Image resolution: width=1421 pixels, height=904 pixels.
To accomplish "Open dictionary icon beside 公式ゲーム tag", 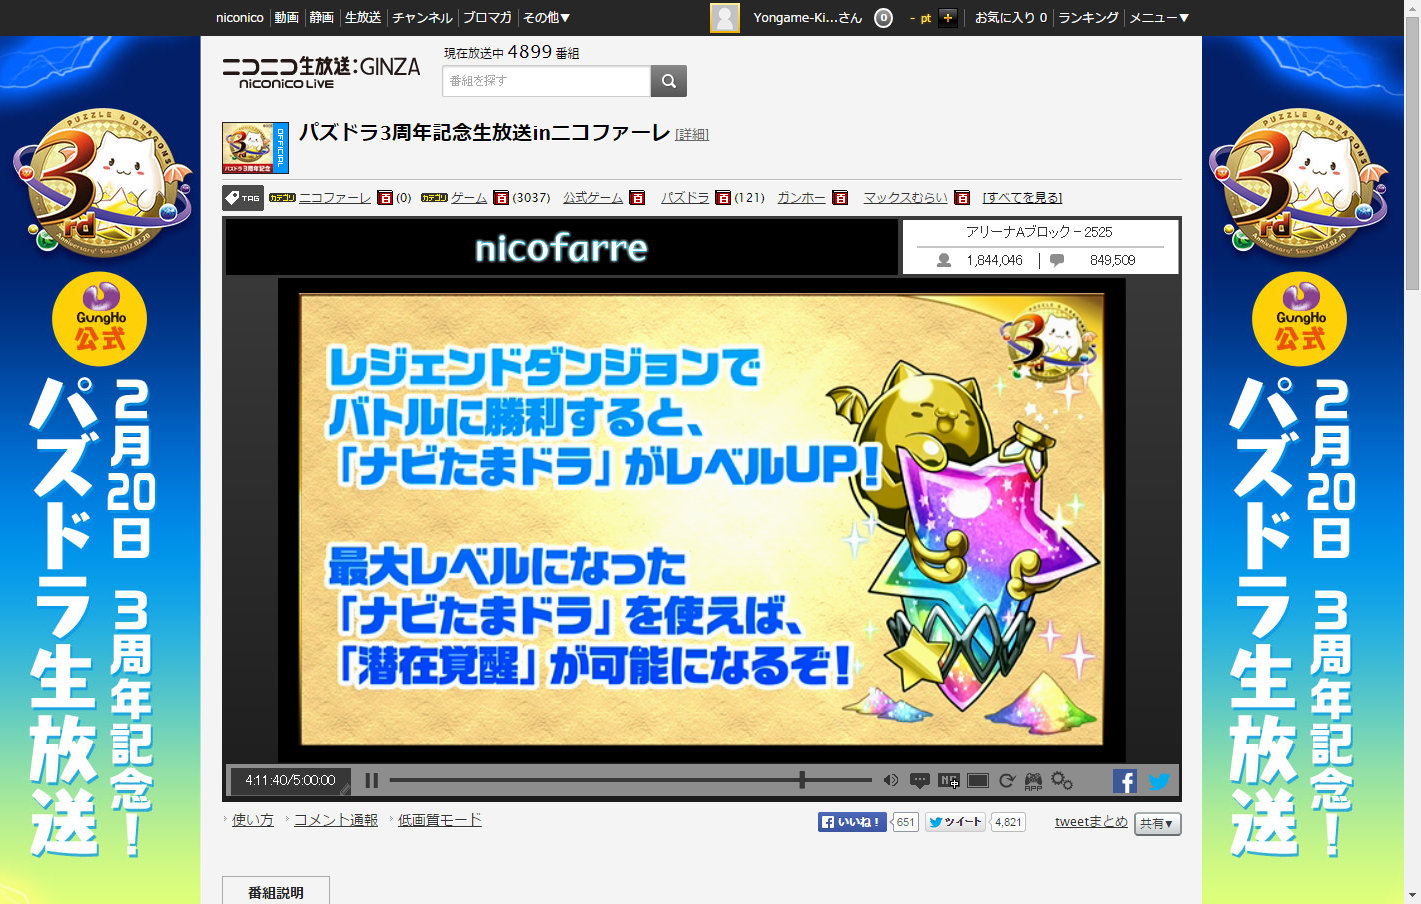I will click(x=637, y=198).
